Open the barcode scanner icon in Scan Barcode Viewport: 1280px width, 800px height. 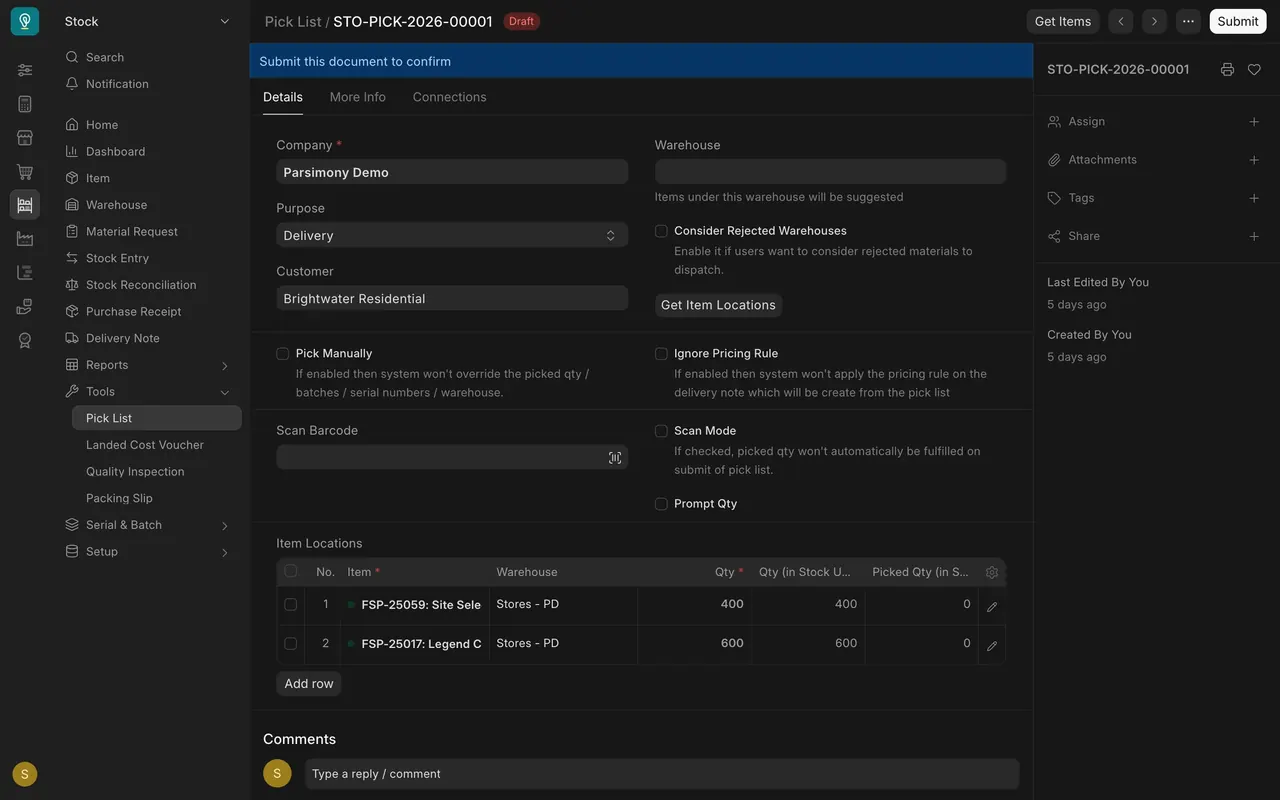coord(615,458)
